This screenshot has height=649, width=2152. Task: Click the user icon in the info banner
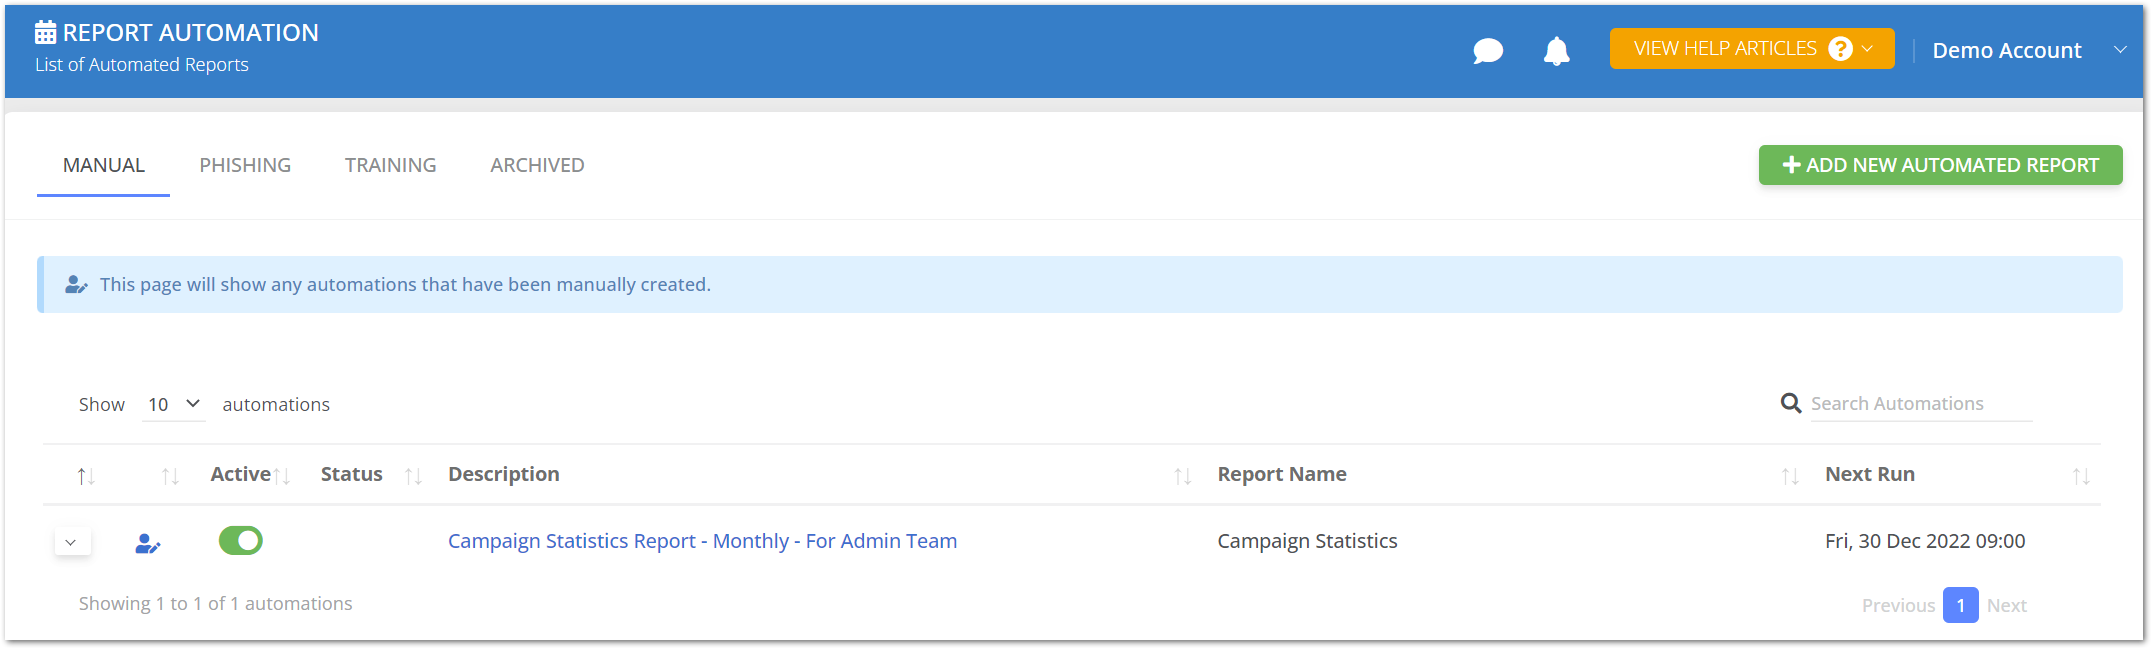(77, 284)
